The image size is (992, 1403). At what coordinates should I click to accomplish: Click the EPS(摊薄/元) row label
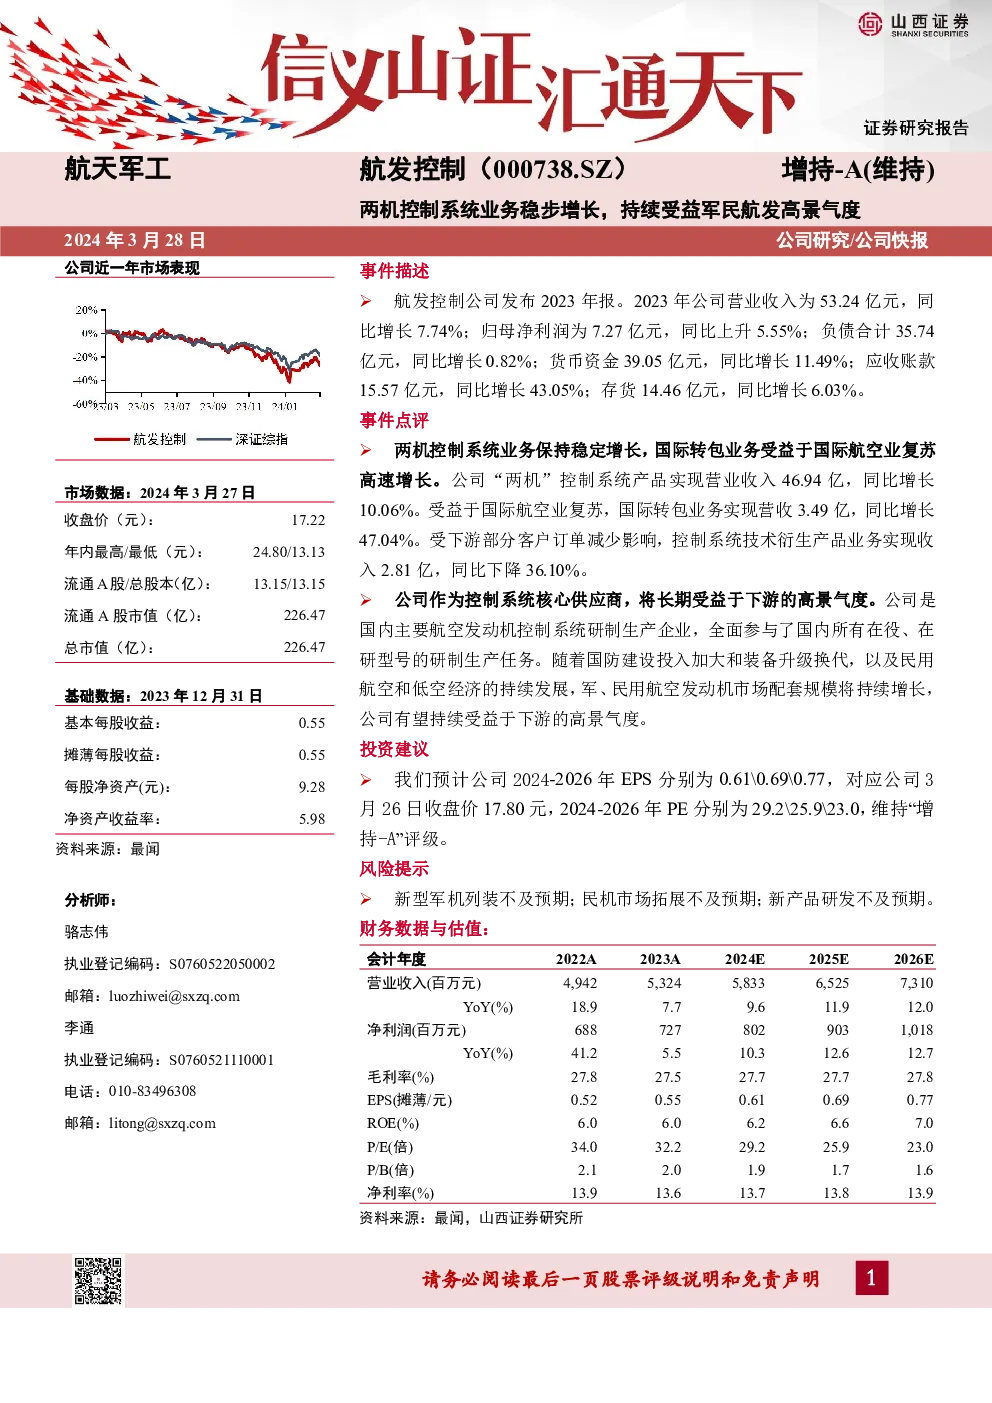[409, 1100]
